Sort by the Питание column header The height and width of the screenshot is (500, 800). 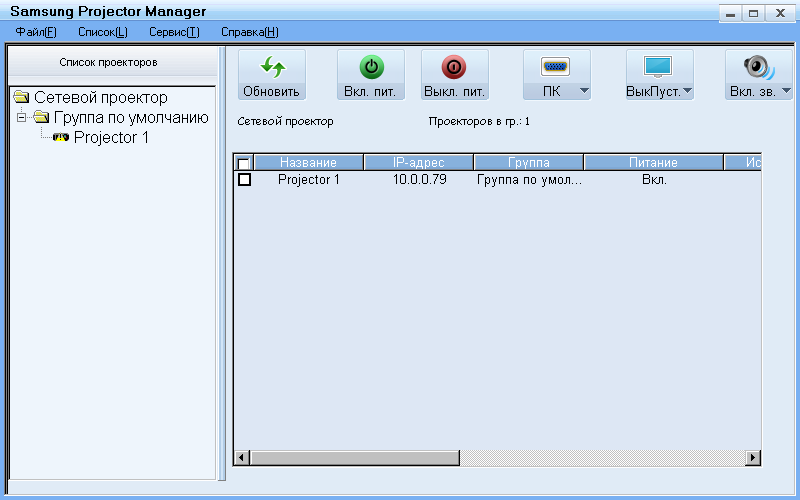coord(654,162)
